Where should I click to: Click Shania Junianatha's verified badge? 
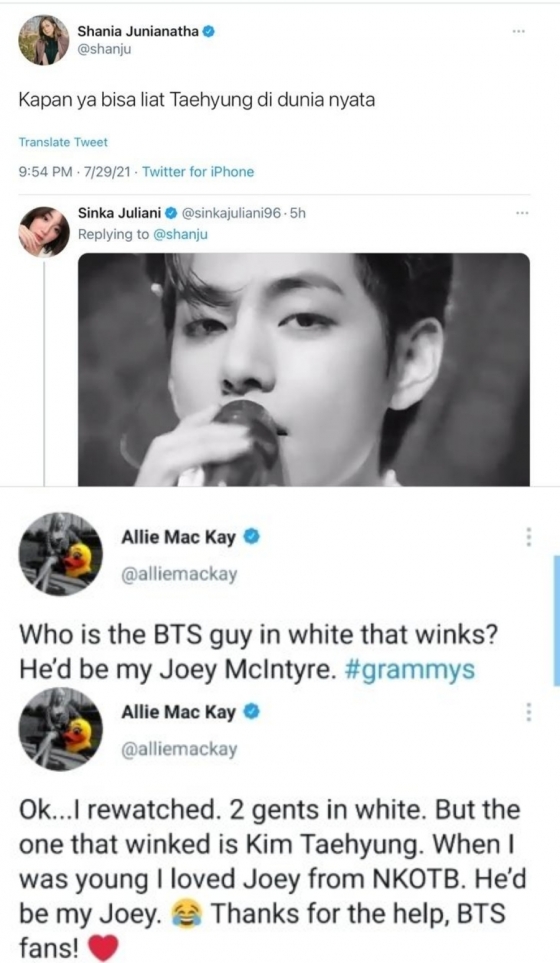(209, 31)
